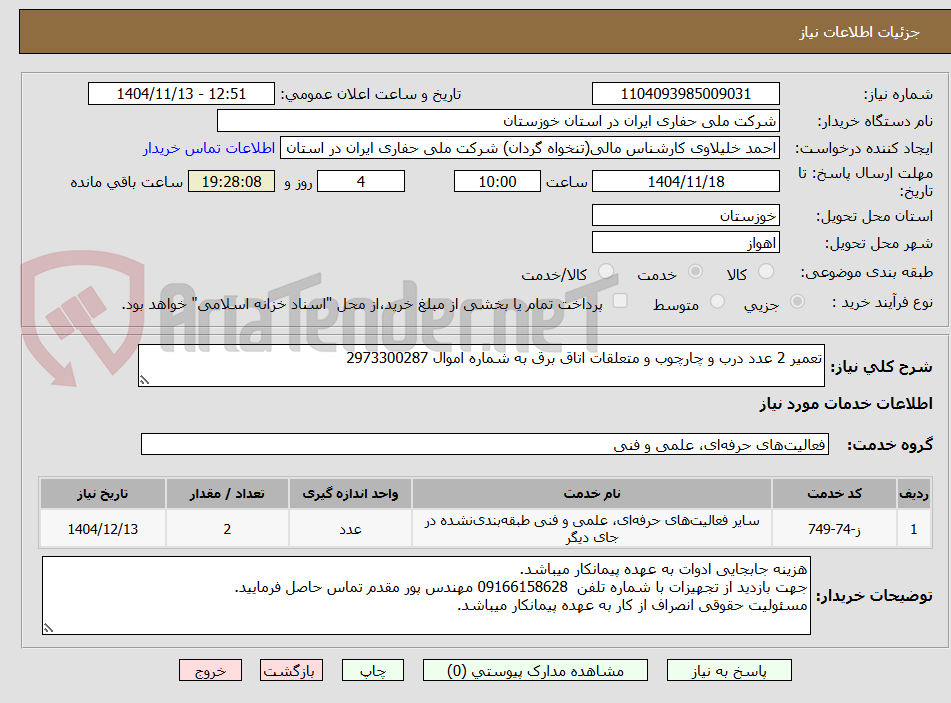Click service code cell ز-74-749
Viewport: 951px width, 703px height.
(x=834, y=529)
